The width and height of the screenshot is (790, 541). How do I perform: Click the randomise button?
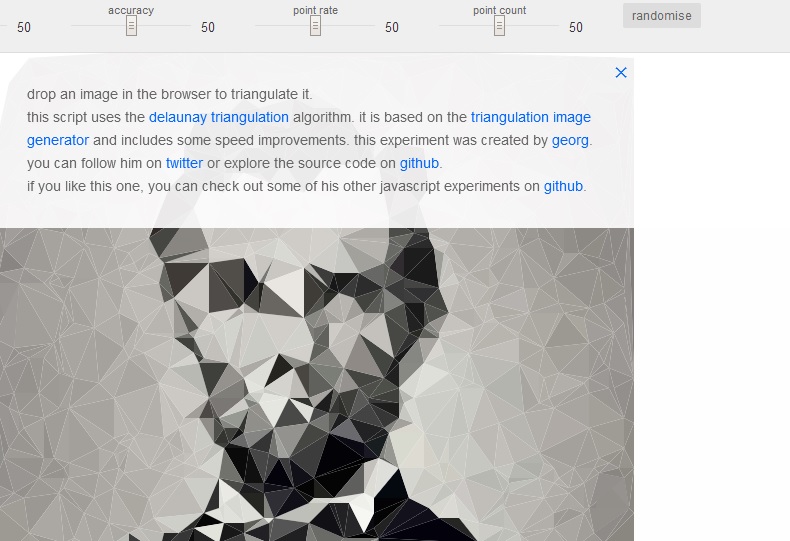[x=661, y=16]
